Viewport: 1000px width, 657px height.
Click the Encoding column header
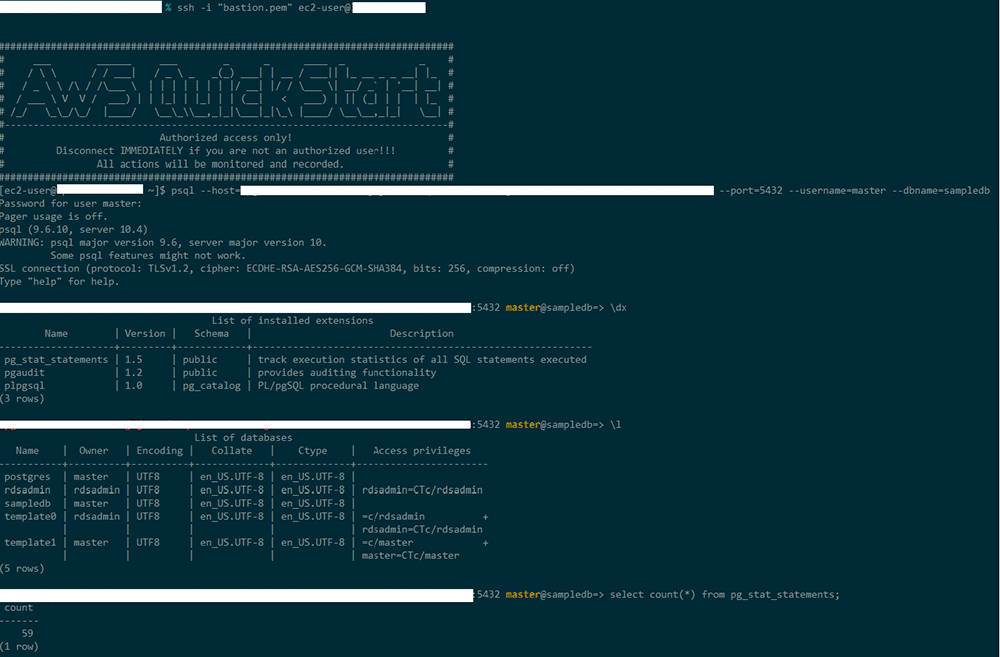point(159,451)
